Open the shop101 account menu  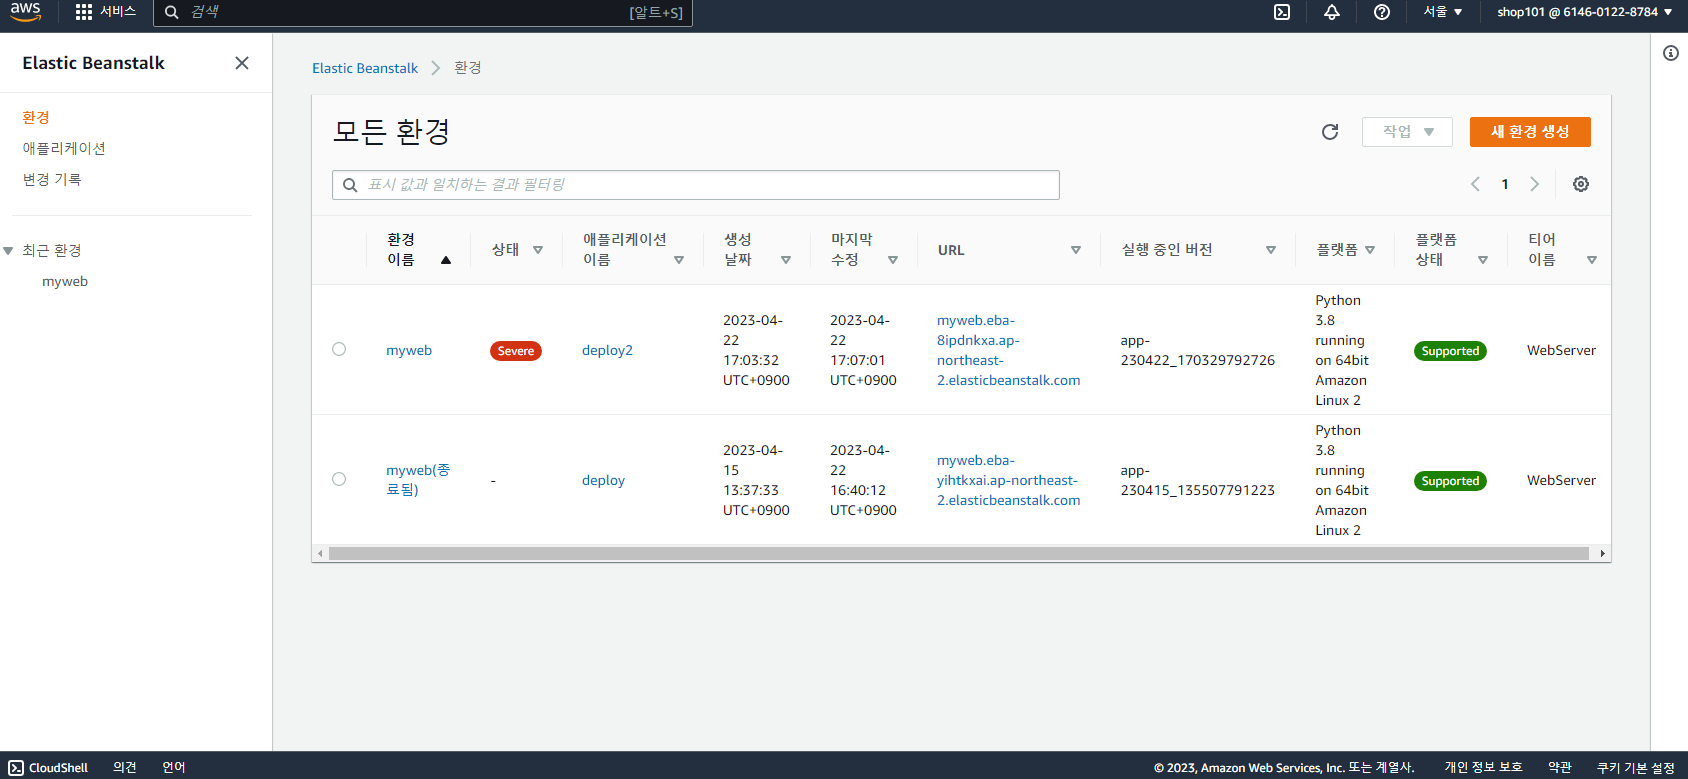pos(1585,12)
